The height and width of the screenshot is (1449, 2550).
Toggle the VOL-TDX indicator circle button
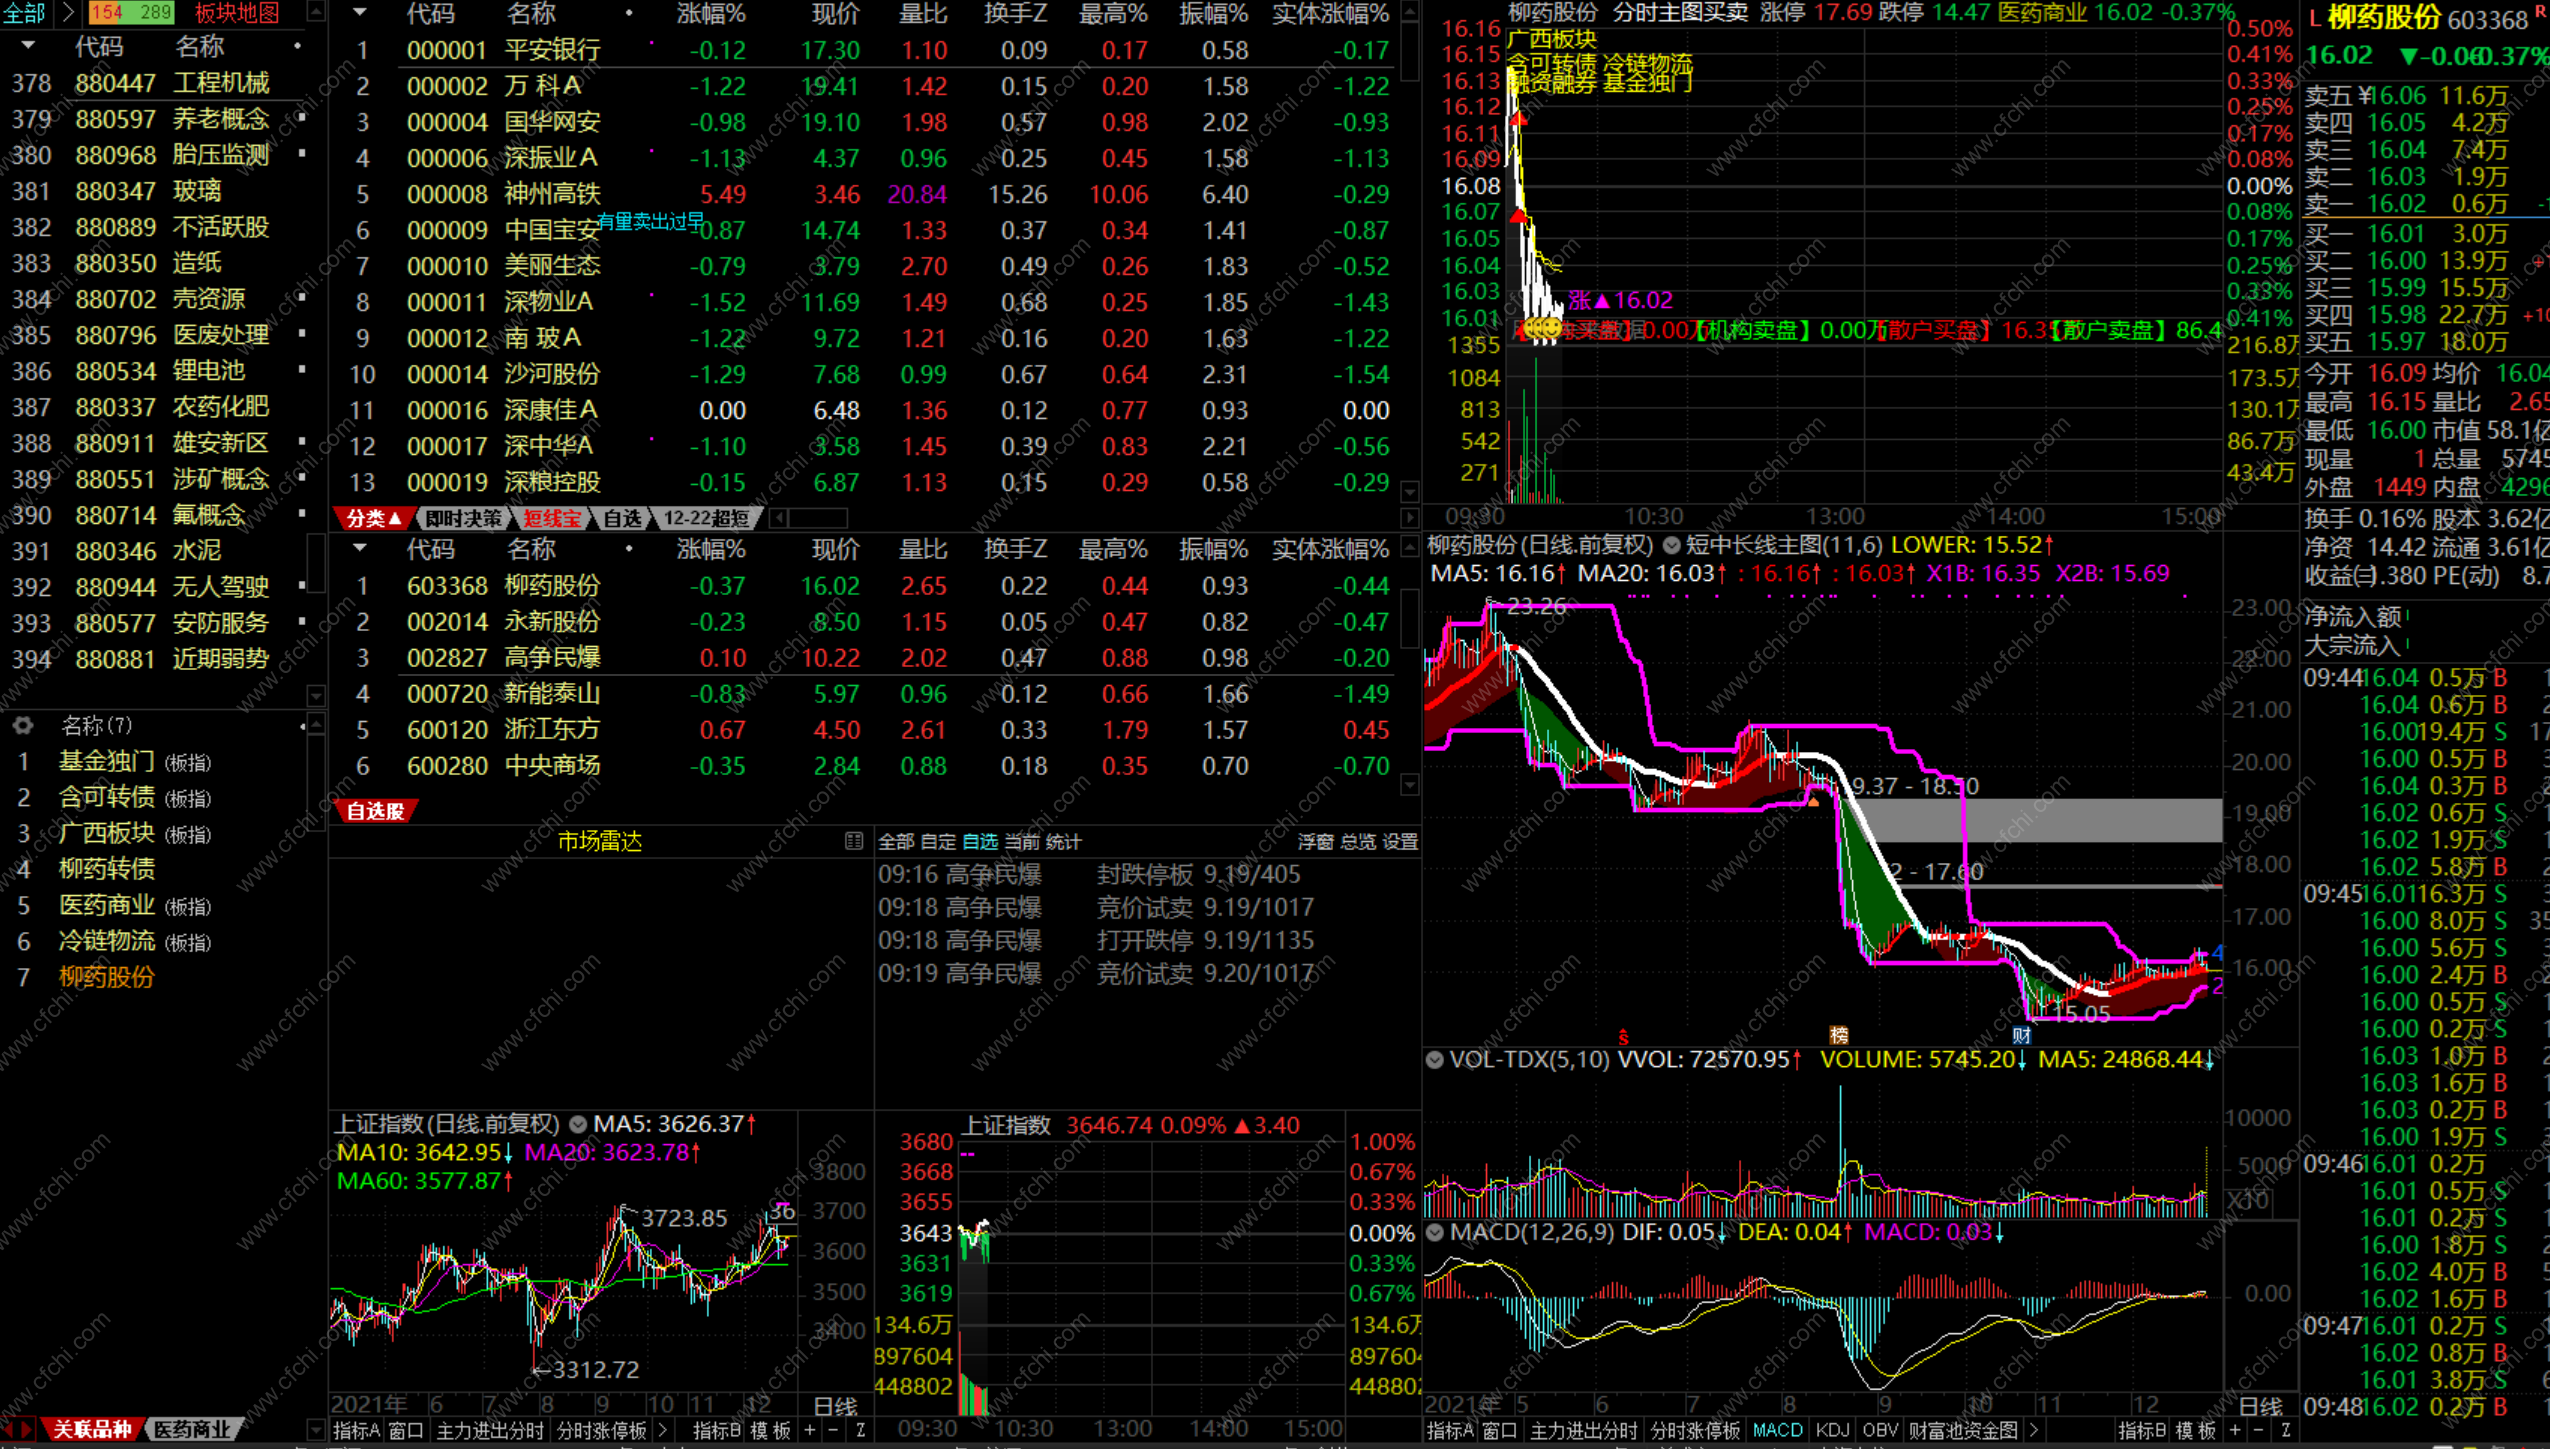1435,1059
